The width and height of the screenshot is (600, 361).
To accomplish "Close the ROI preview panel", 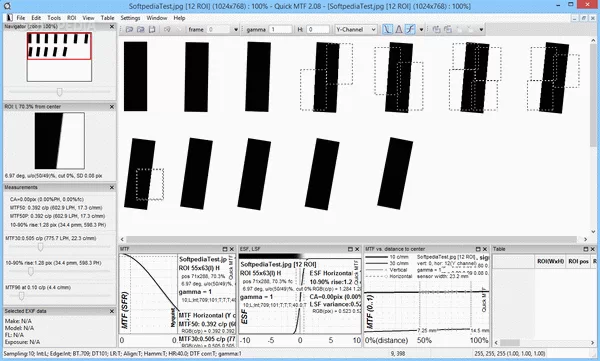I will click(x=112, y=107).
